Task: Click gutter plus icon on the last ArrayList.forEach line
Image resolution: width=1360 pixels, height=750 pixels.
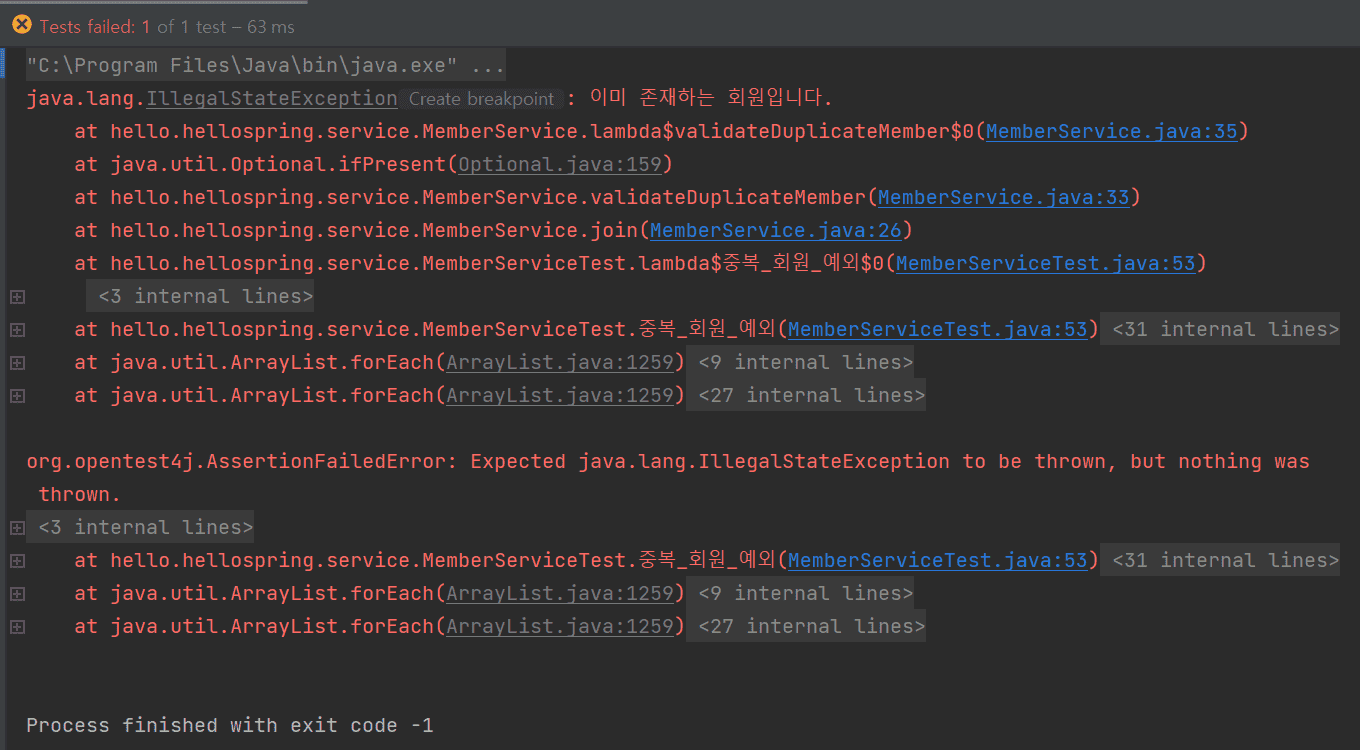Action: click(x=16, y=627)
